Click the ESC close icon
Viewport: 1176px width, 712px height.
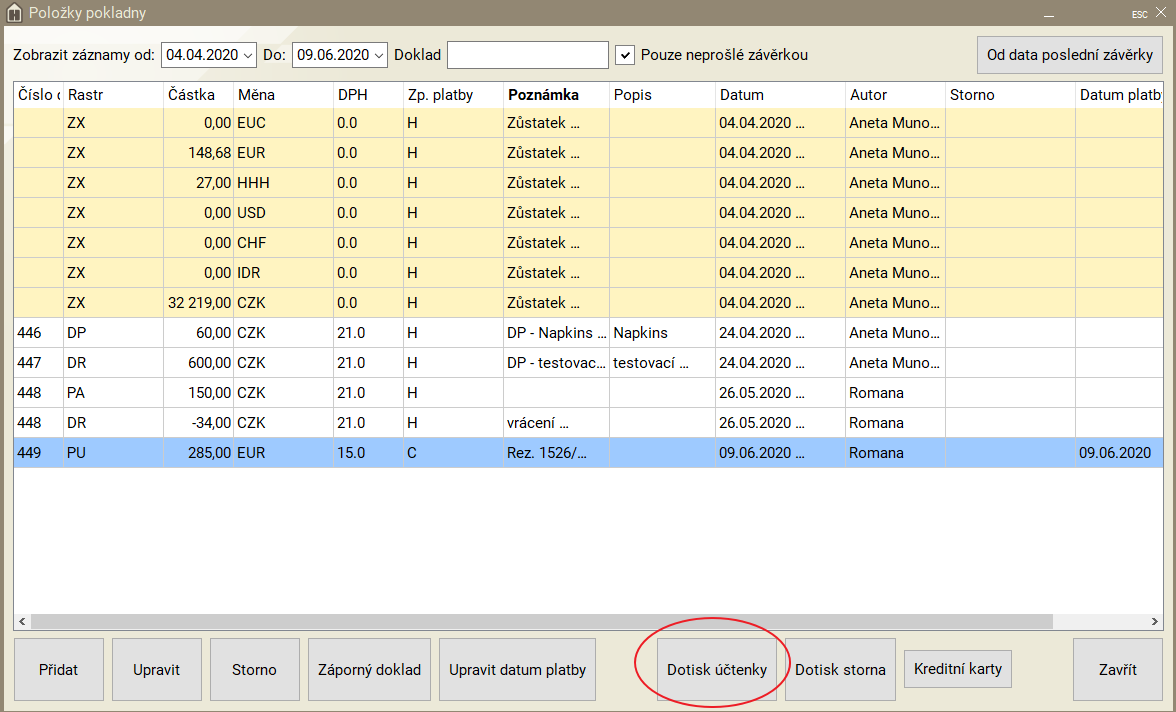click(1159, 13)
